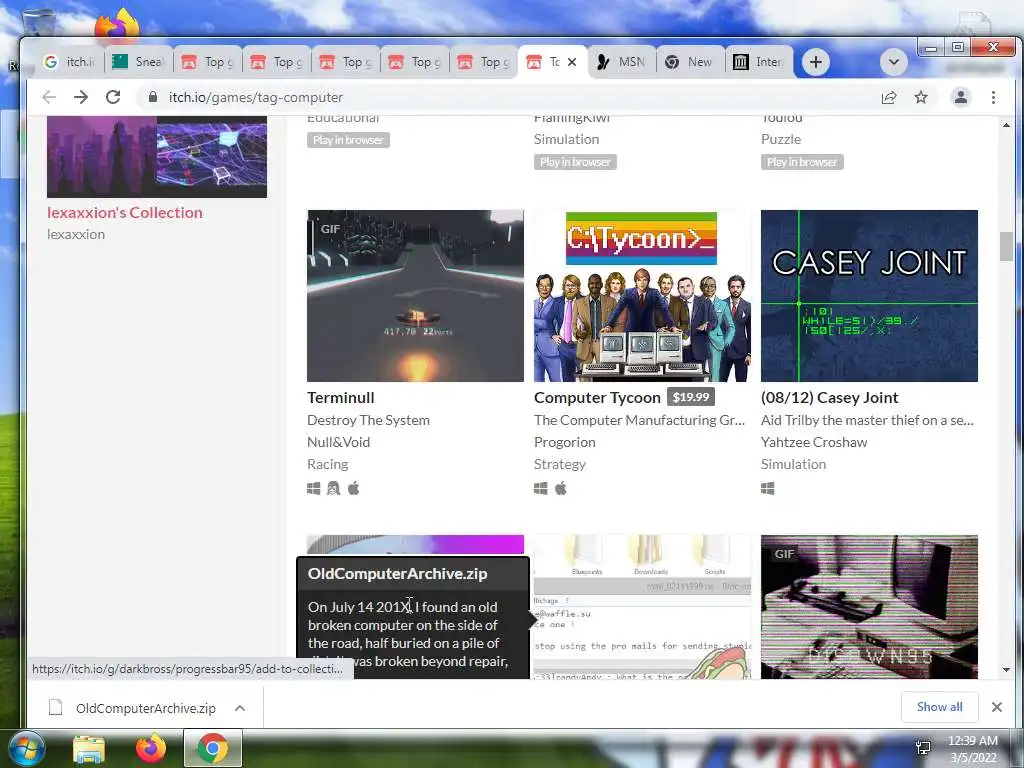
Task: Click Terminull's Apple platform icon
Action: 353,488
